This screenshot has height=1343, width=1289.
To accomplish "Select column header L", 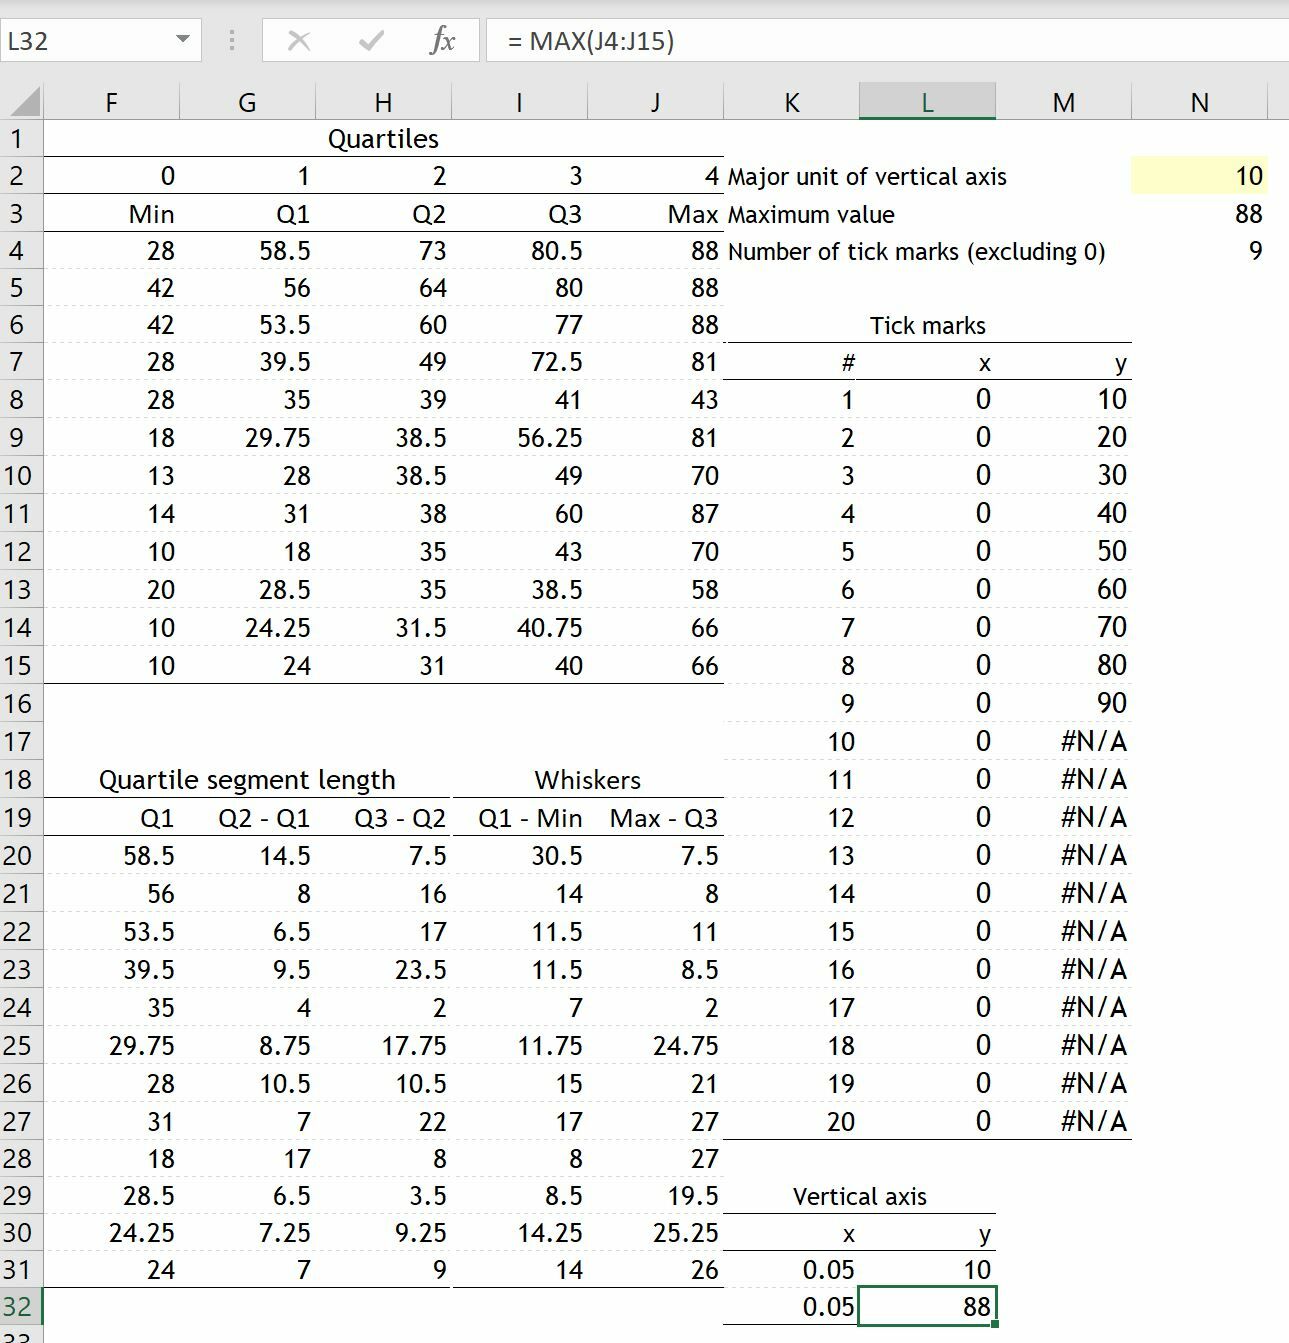I will (926, 100).
